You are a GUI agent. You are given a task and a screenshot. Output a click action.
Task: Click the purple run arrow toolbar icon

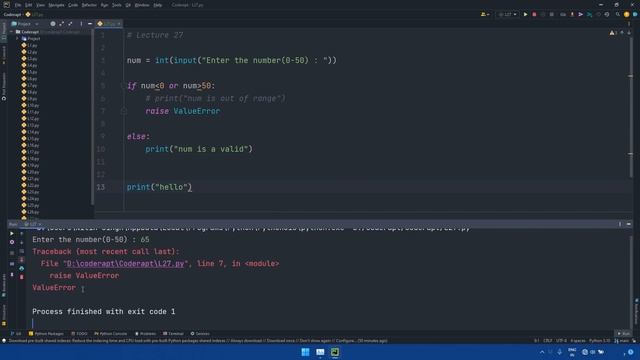tap(580, 14)
